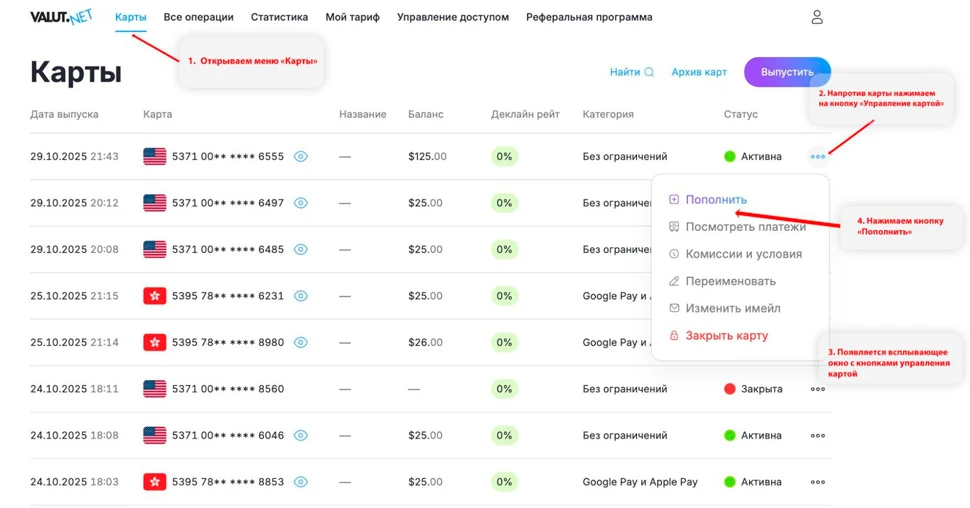Image resolution: width=970 pixels, height=508 pixels.
Task: Toggle eye icon for card ending 8980
Action: pos(301,342)
